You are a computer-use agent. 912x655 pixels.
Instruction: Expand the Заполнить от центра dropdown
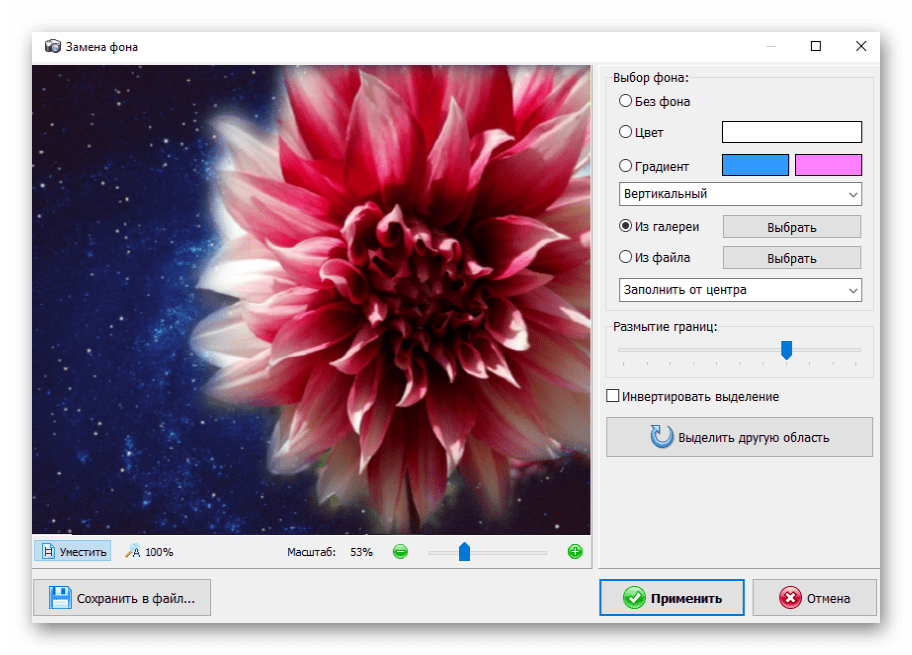(x=740, y=290)
